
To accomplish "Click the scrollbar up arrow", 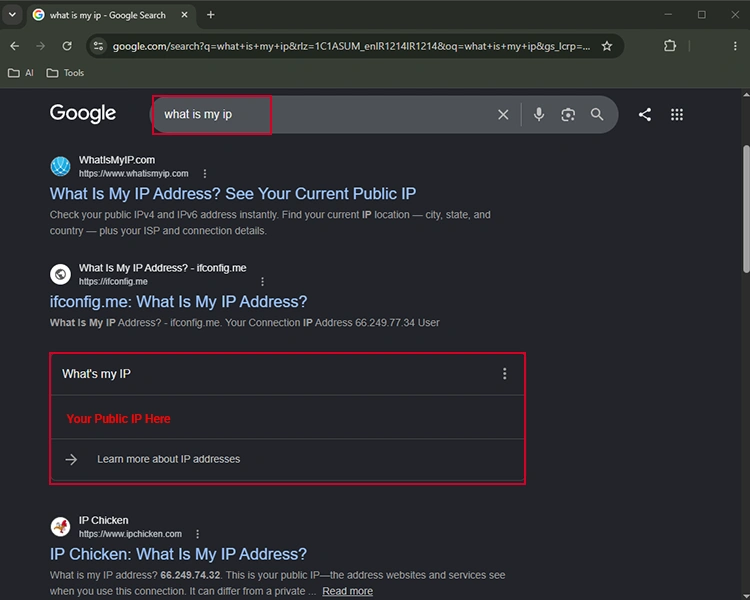I will 746,94.
